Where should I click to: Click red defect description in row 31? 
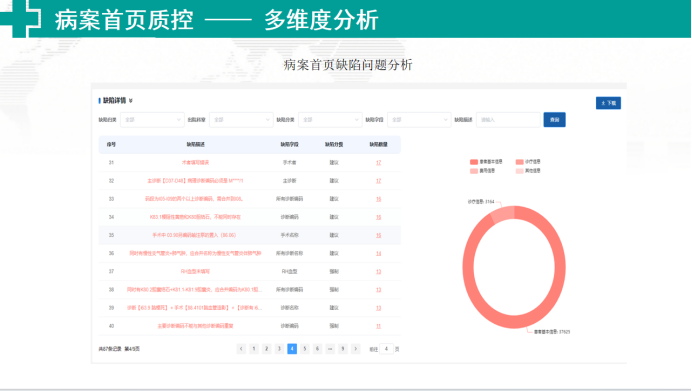[x=195, y=163]
